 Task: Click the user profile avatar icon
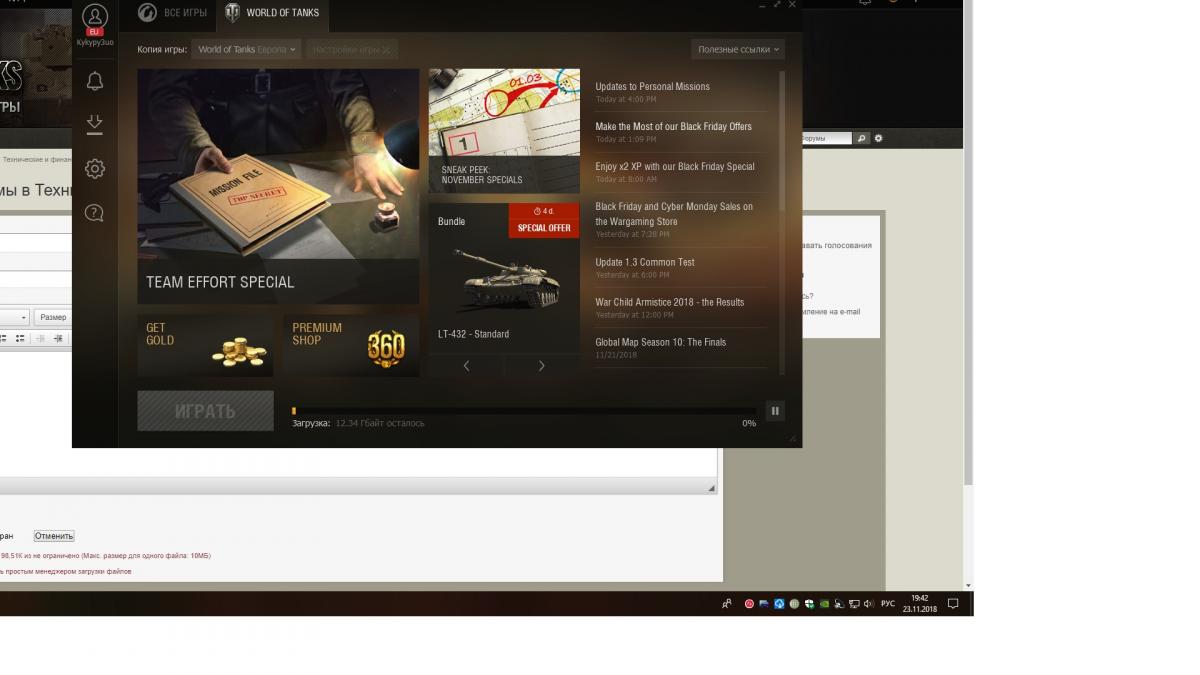click(x=95, y=16)
